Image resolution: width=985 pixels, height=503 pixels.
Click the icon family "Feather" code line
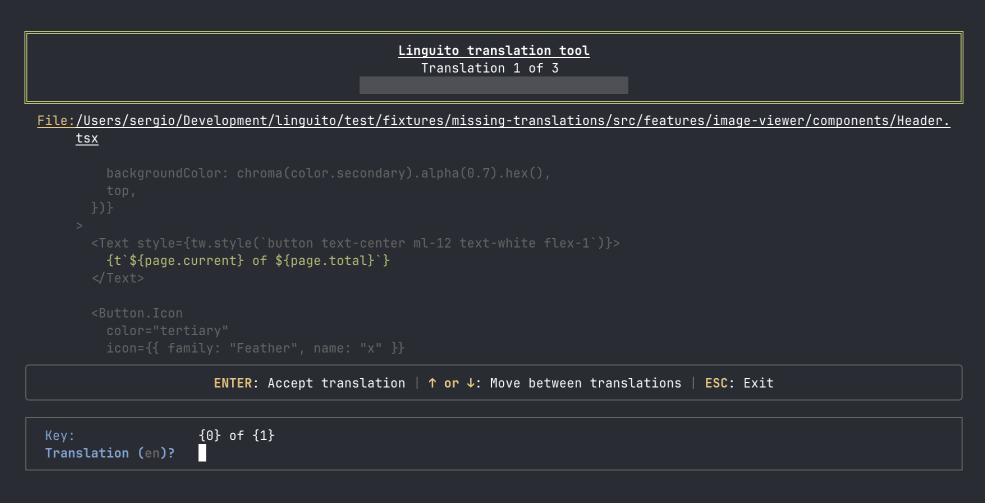[256, 347]
